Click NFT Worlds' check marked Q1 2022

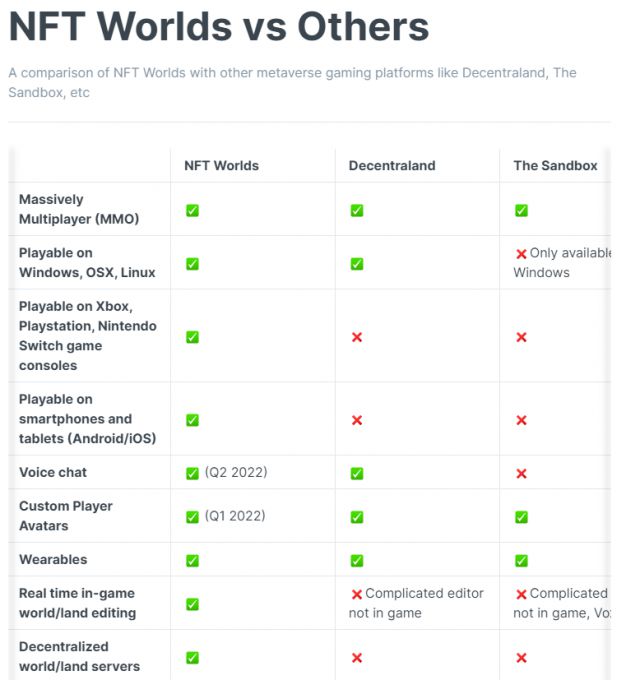pyautogui.click(x=192, y=517)
